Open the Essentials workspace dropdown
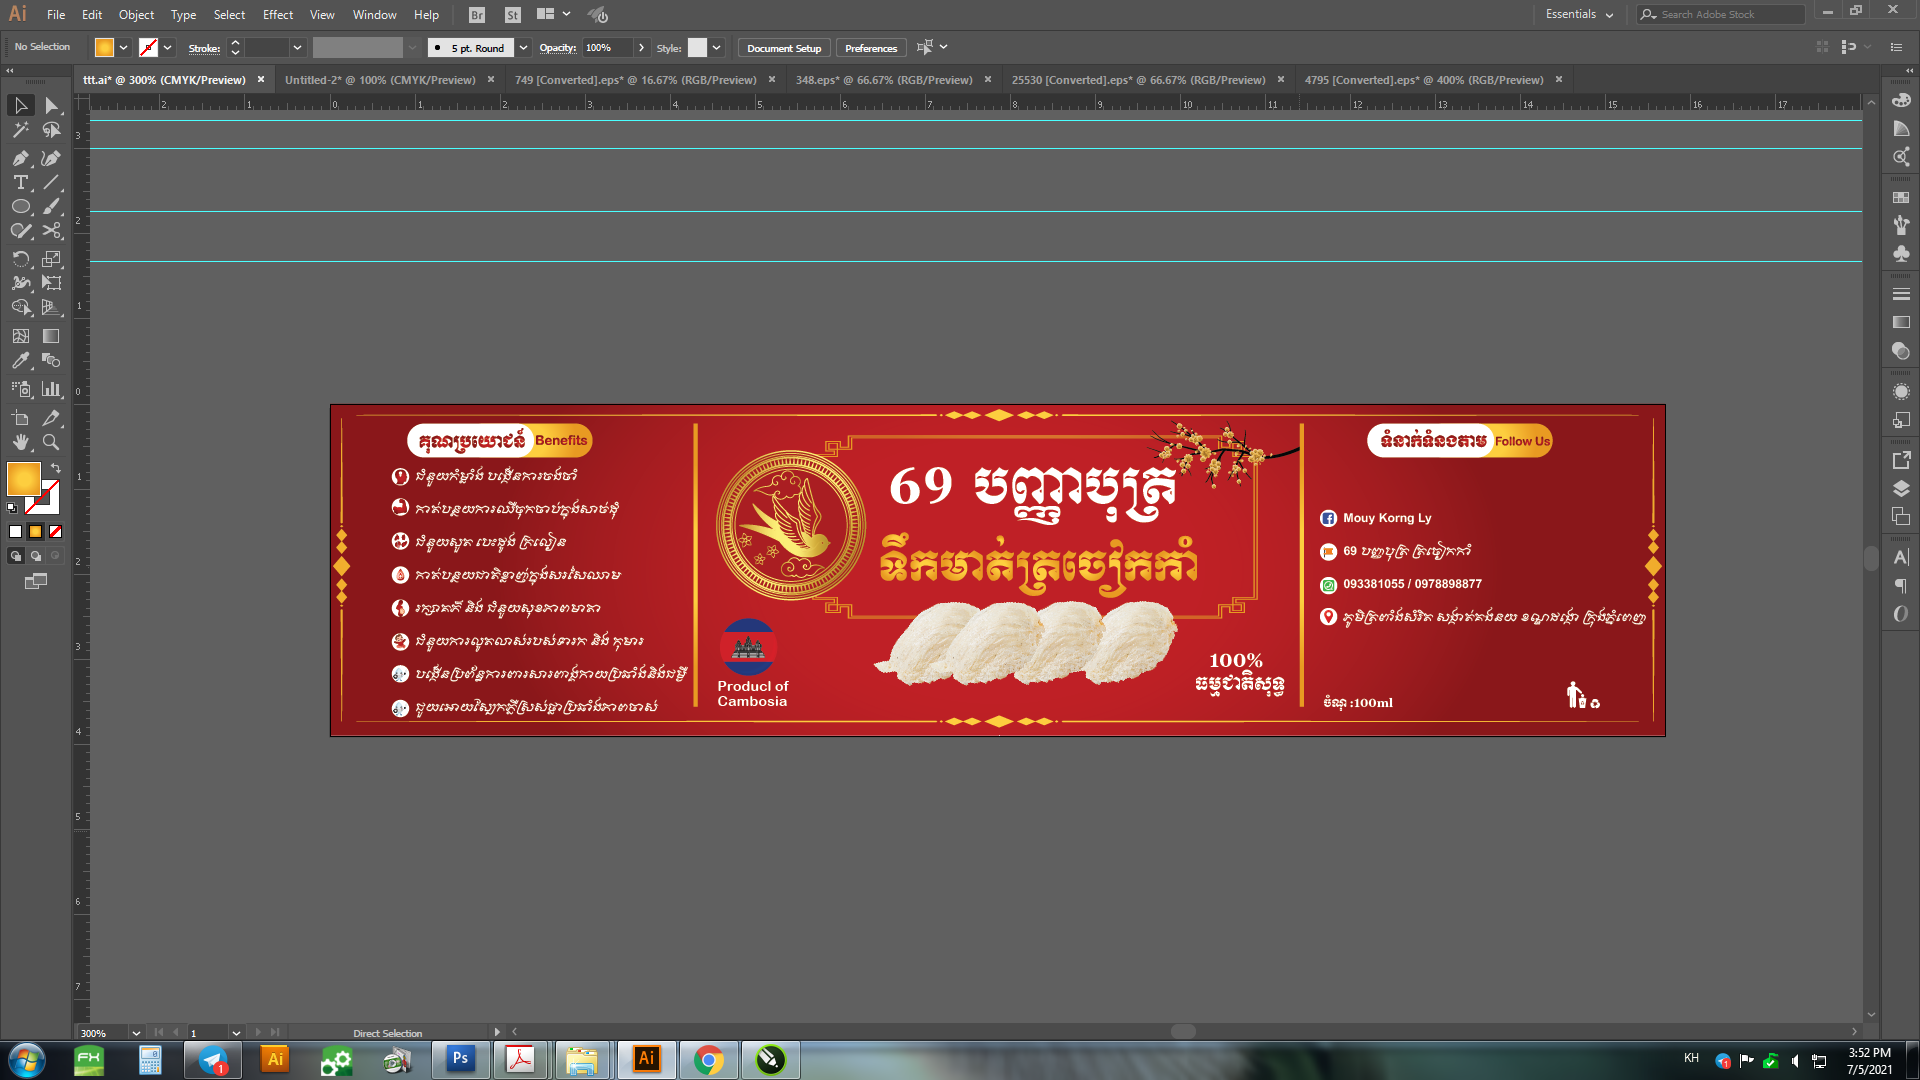This screenshot has height=1080, width=1920. pos(1579,14)
